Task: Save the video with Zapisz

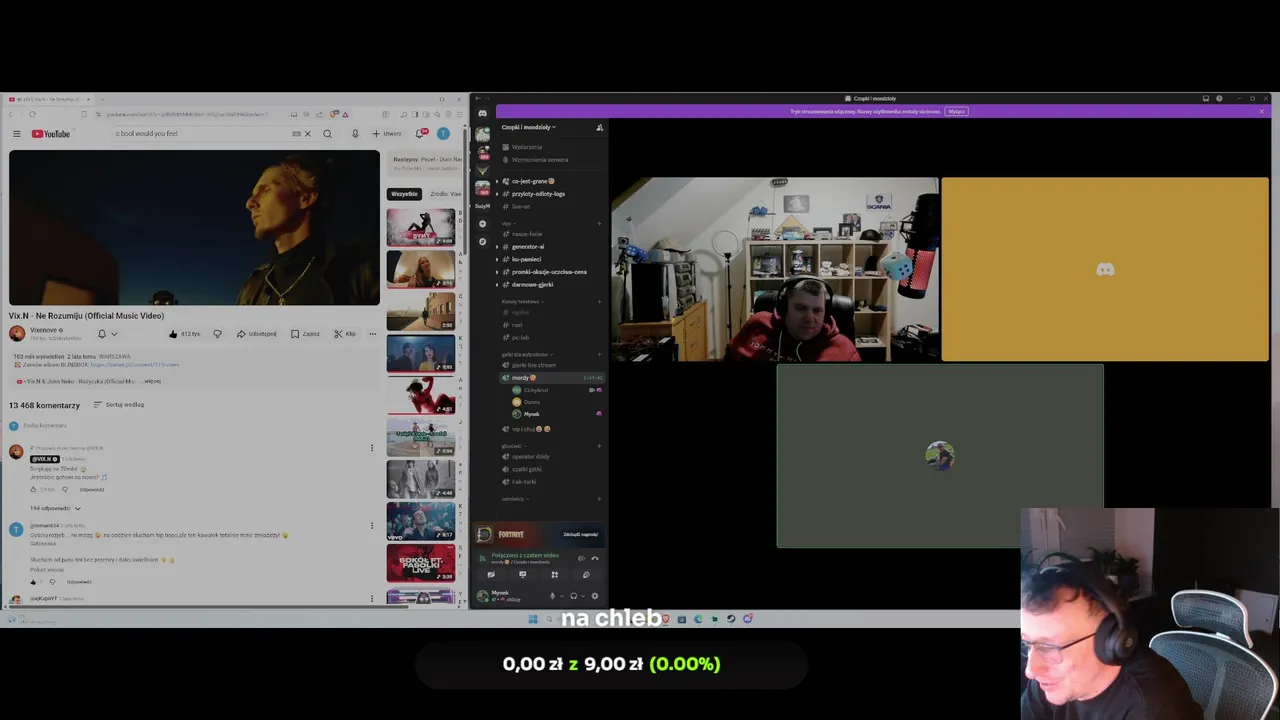Action: click(305, 334)
